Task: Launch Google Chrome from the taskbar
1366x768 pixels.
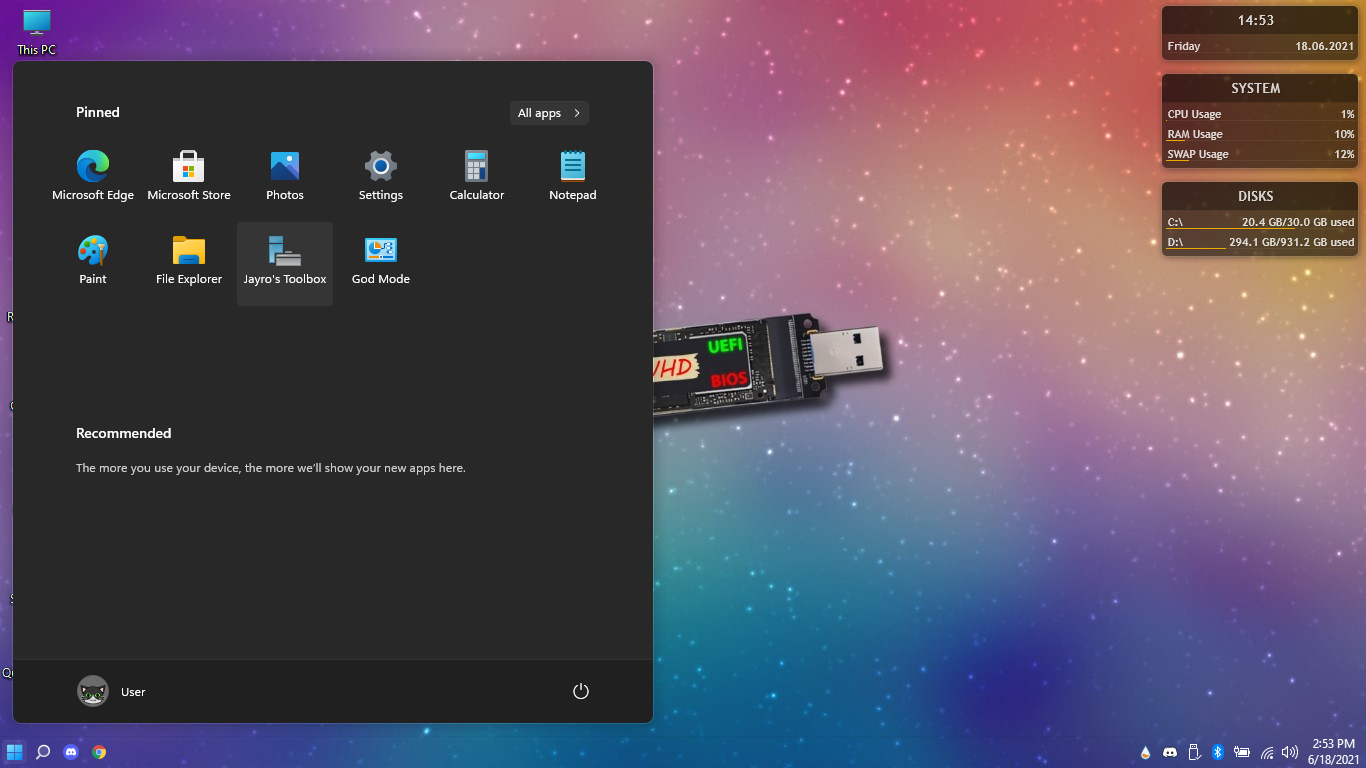Action: (x=99, y=752)
